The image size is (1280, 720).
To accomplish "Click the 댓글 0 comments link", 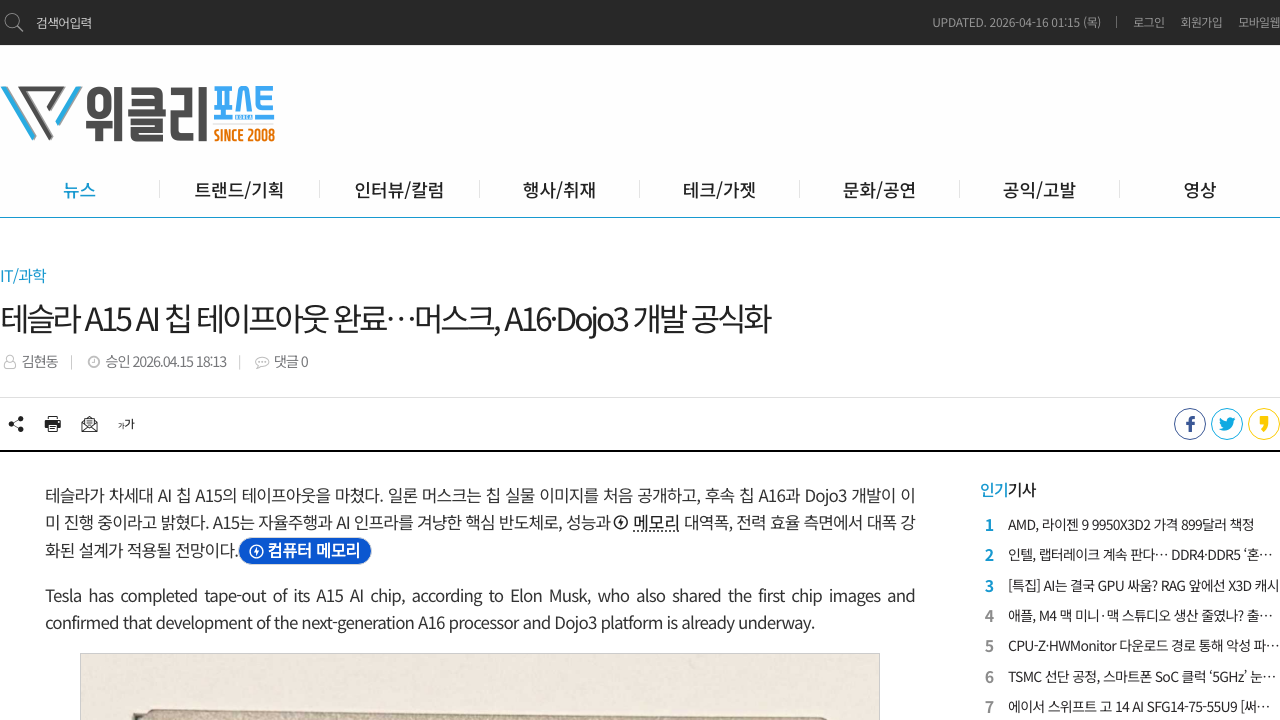I will [290, 362].
